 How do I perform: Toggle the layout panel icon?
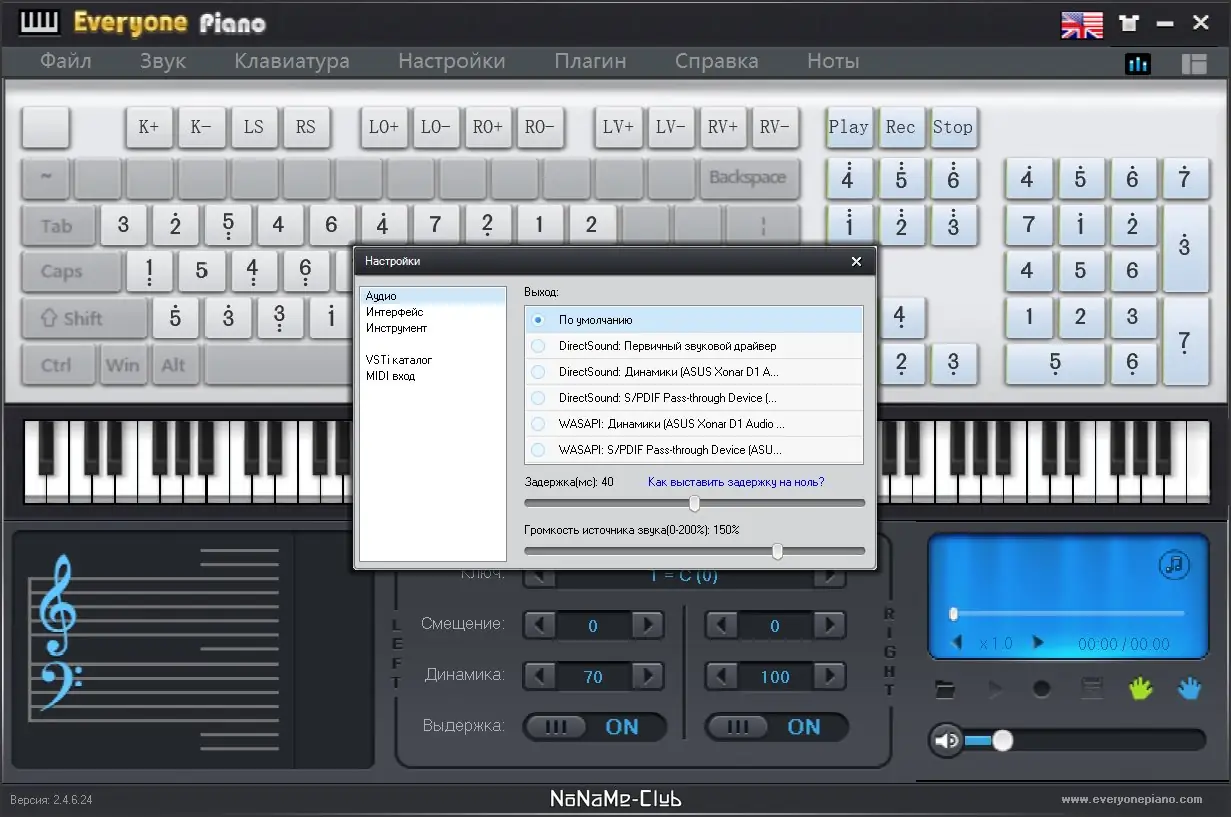1193,64
